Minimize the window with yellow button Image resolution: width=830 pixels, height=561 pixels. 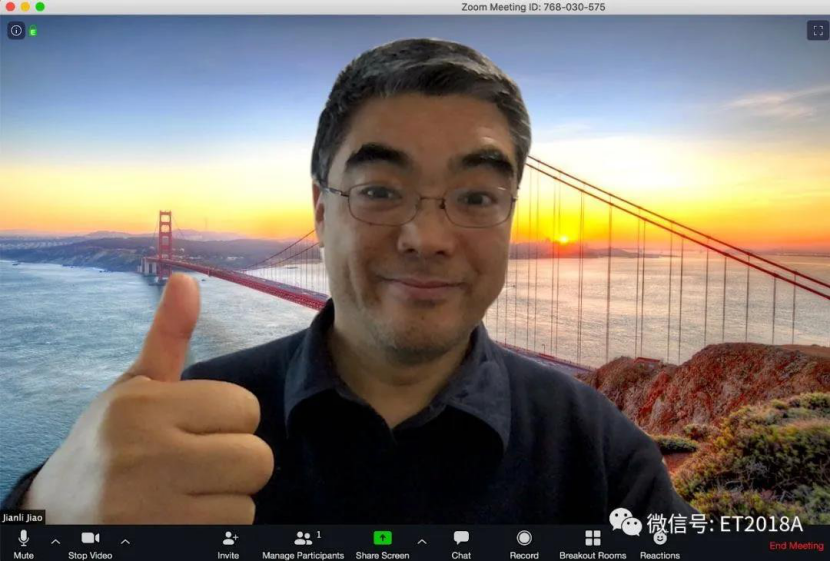click(25, 6)
